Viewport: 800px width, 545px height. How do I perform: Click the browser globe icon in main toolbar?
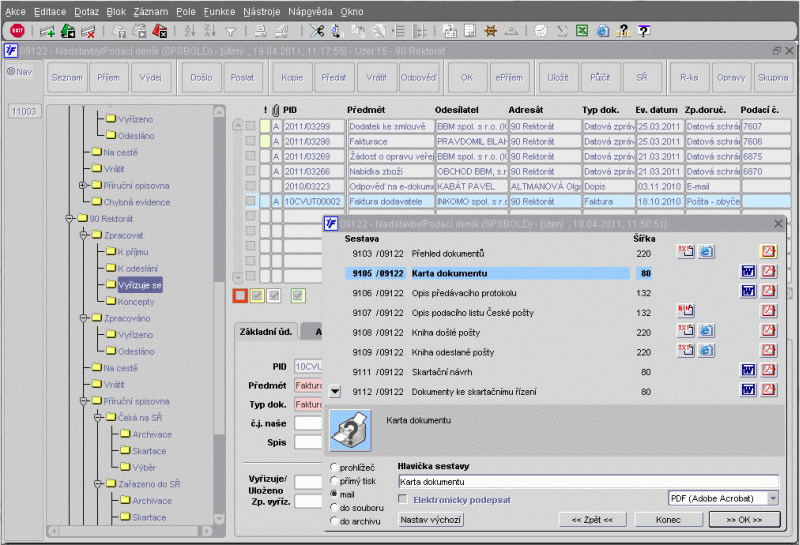coord(603,31)
